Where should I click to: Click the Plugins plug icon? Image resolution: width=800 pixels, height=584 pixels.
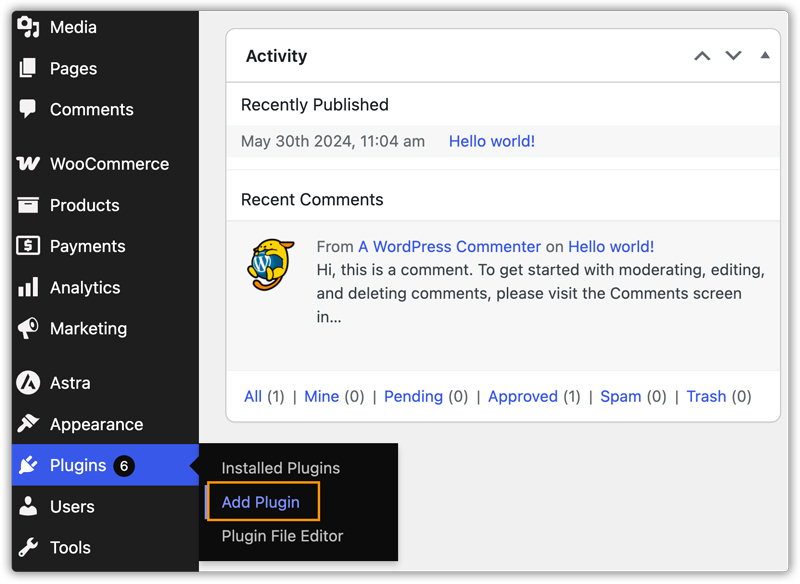click(x=28, y=465)
